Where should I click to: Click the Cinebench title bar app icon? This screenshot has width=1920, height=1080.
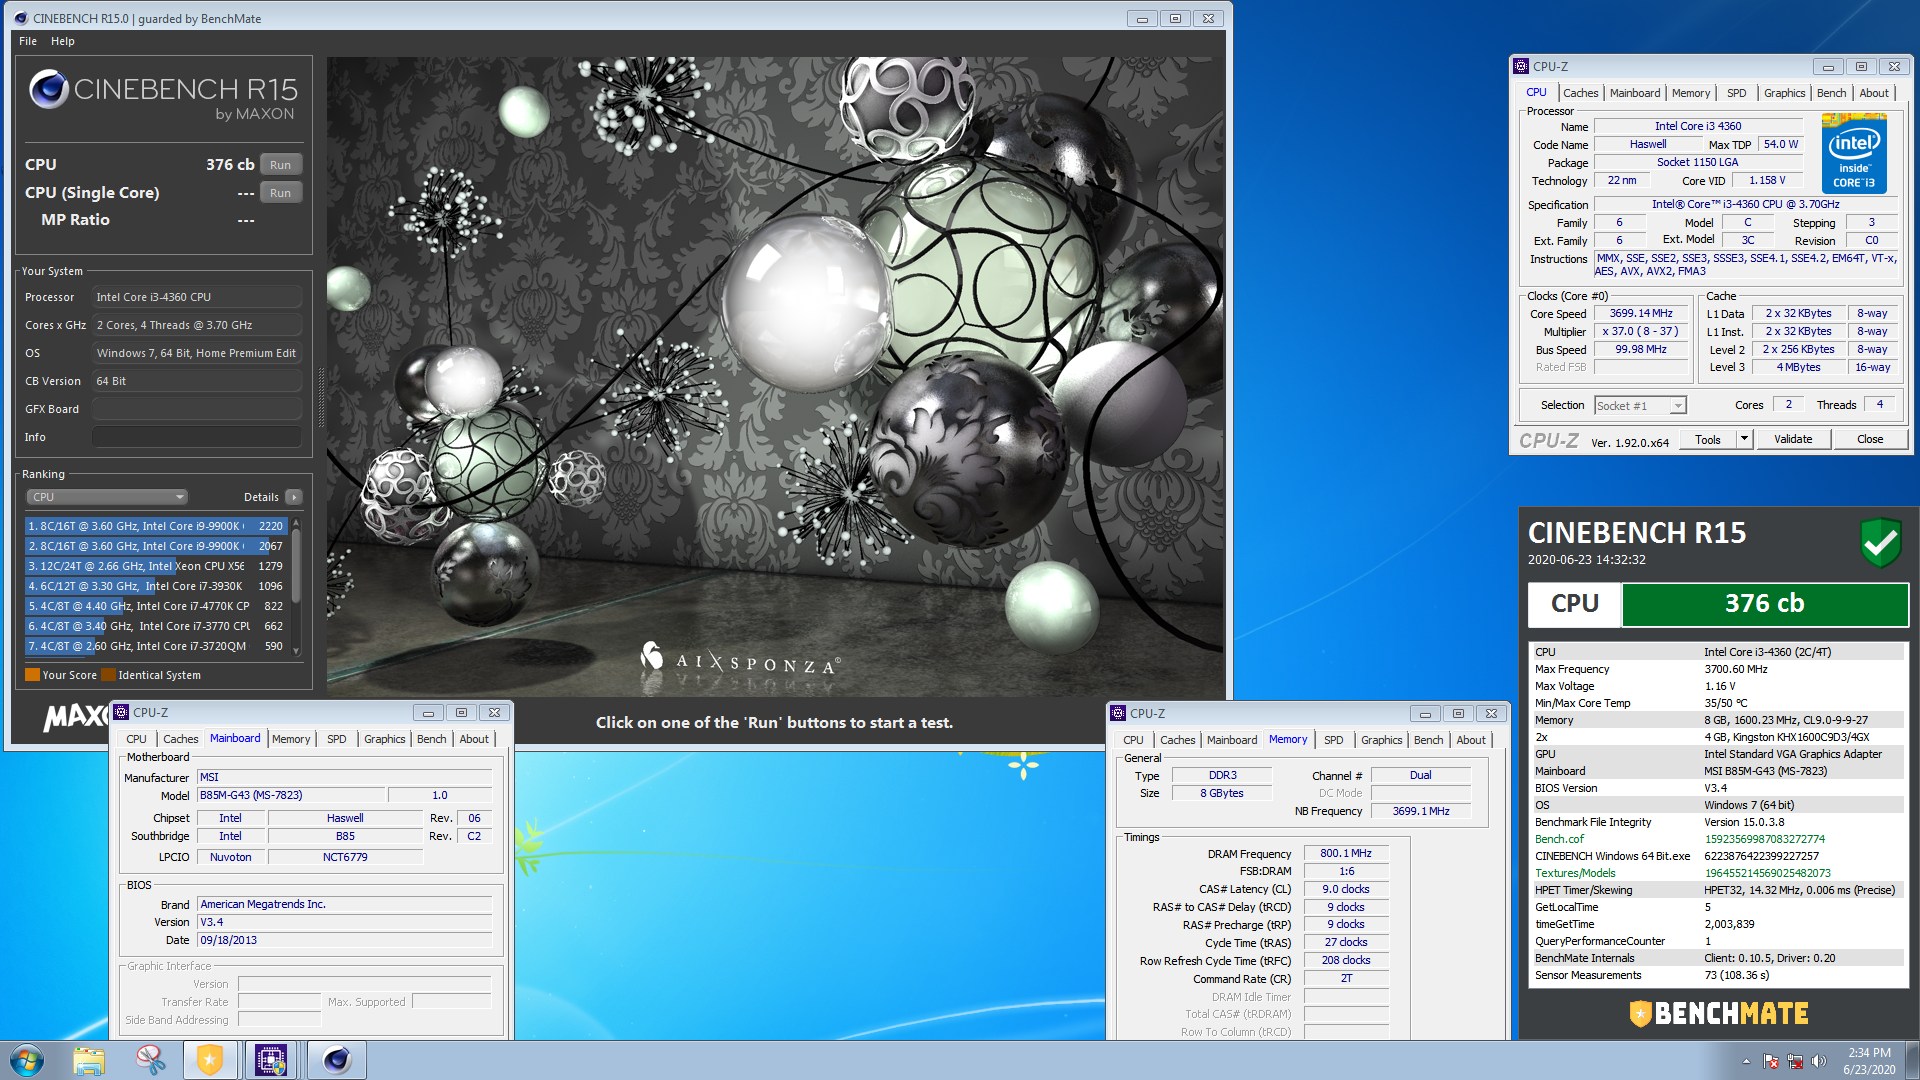(20, 18)
